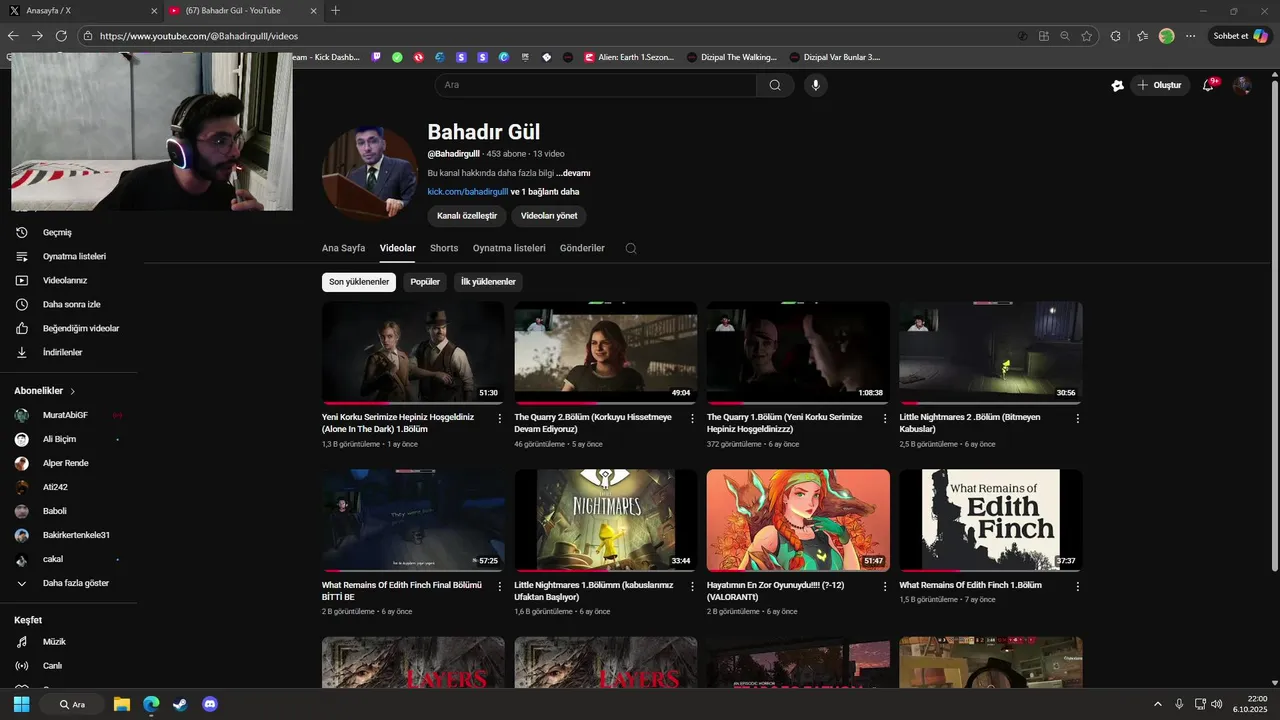Open the YouTube account avatar menu
The height and width of the screenshot is (720, 1280).
[x=1242, y=85]
